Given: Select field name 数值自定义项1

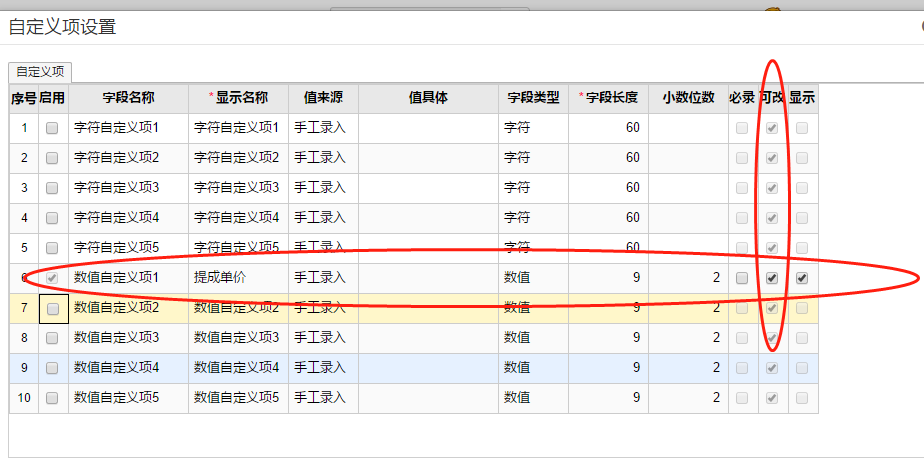Looking at the screenshot, I should (128, 278).
